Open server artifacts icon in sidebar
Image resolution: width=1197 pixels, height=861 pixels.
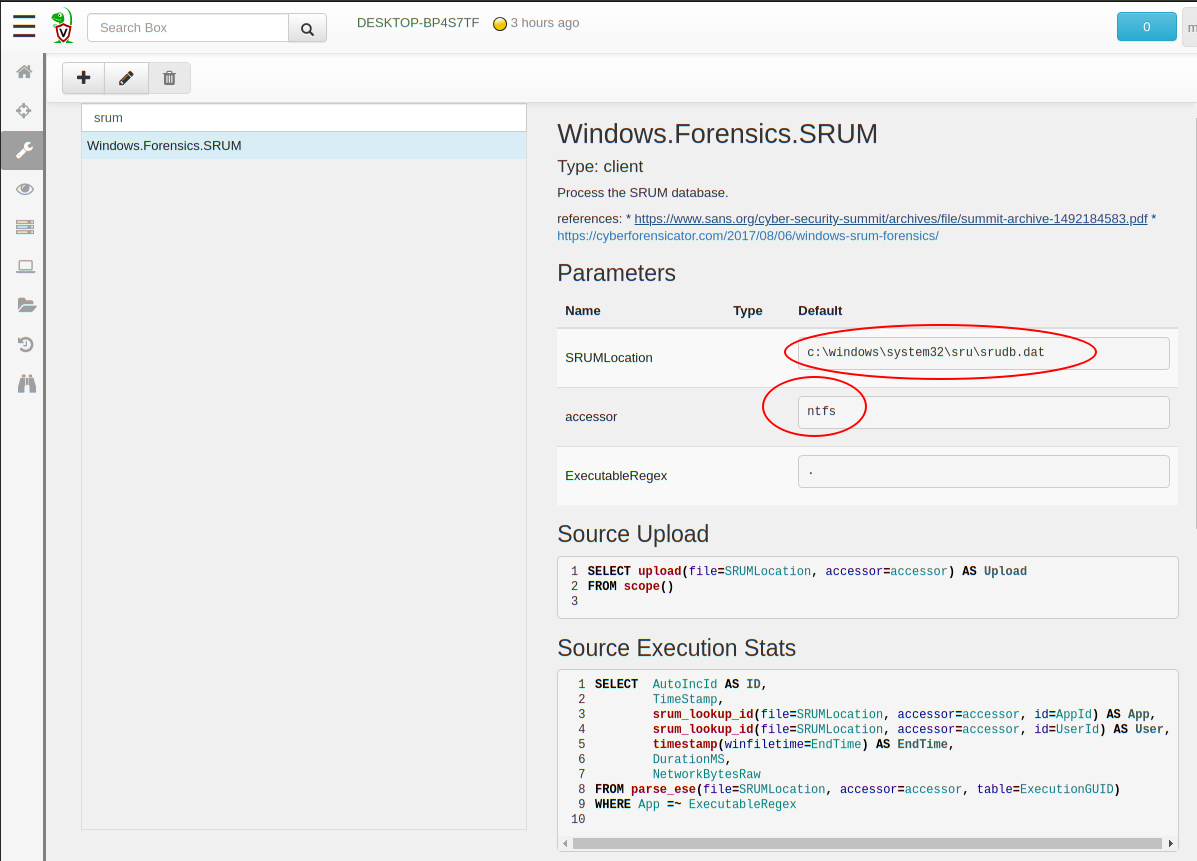pos(25,228)
